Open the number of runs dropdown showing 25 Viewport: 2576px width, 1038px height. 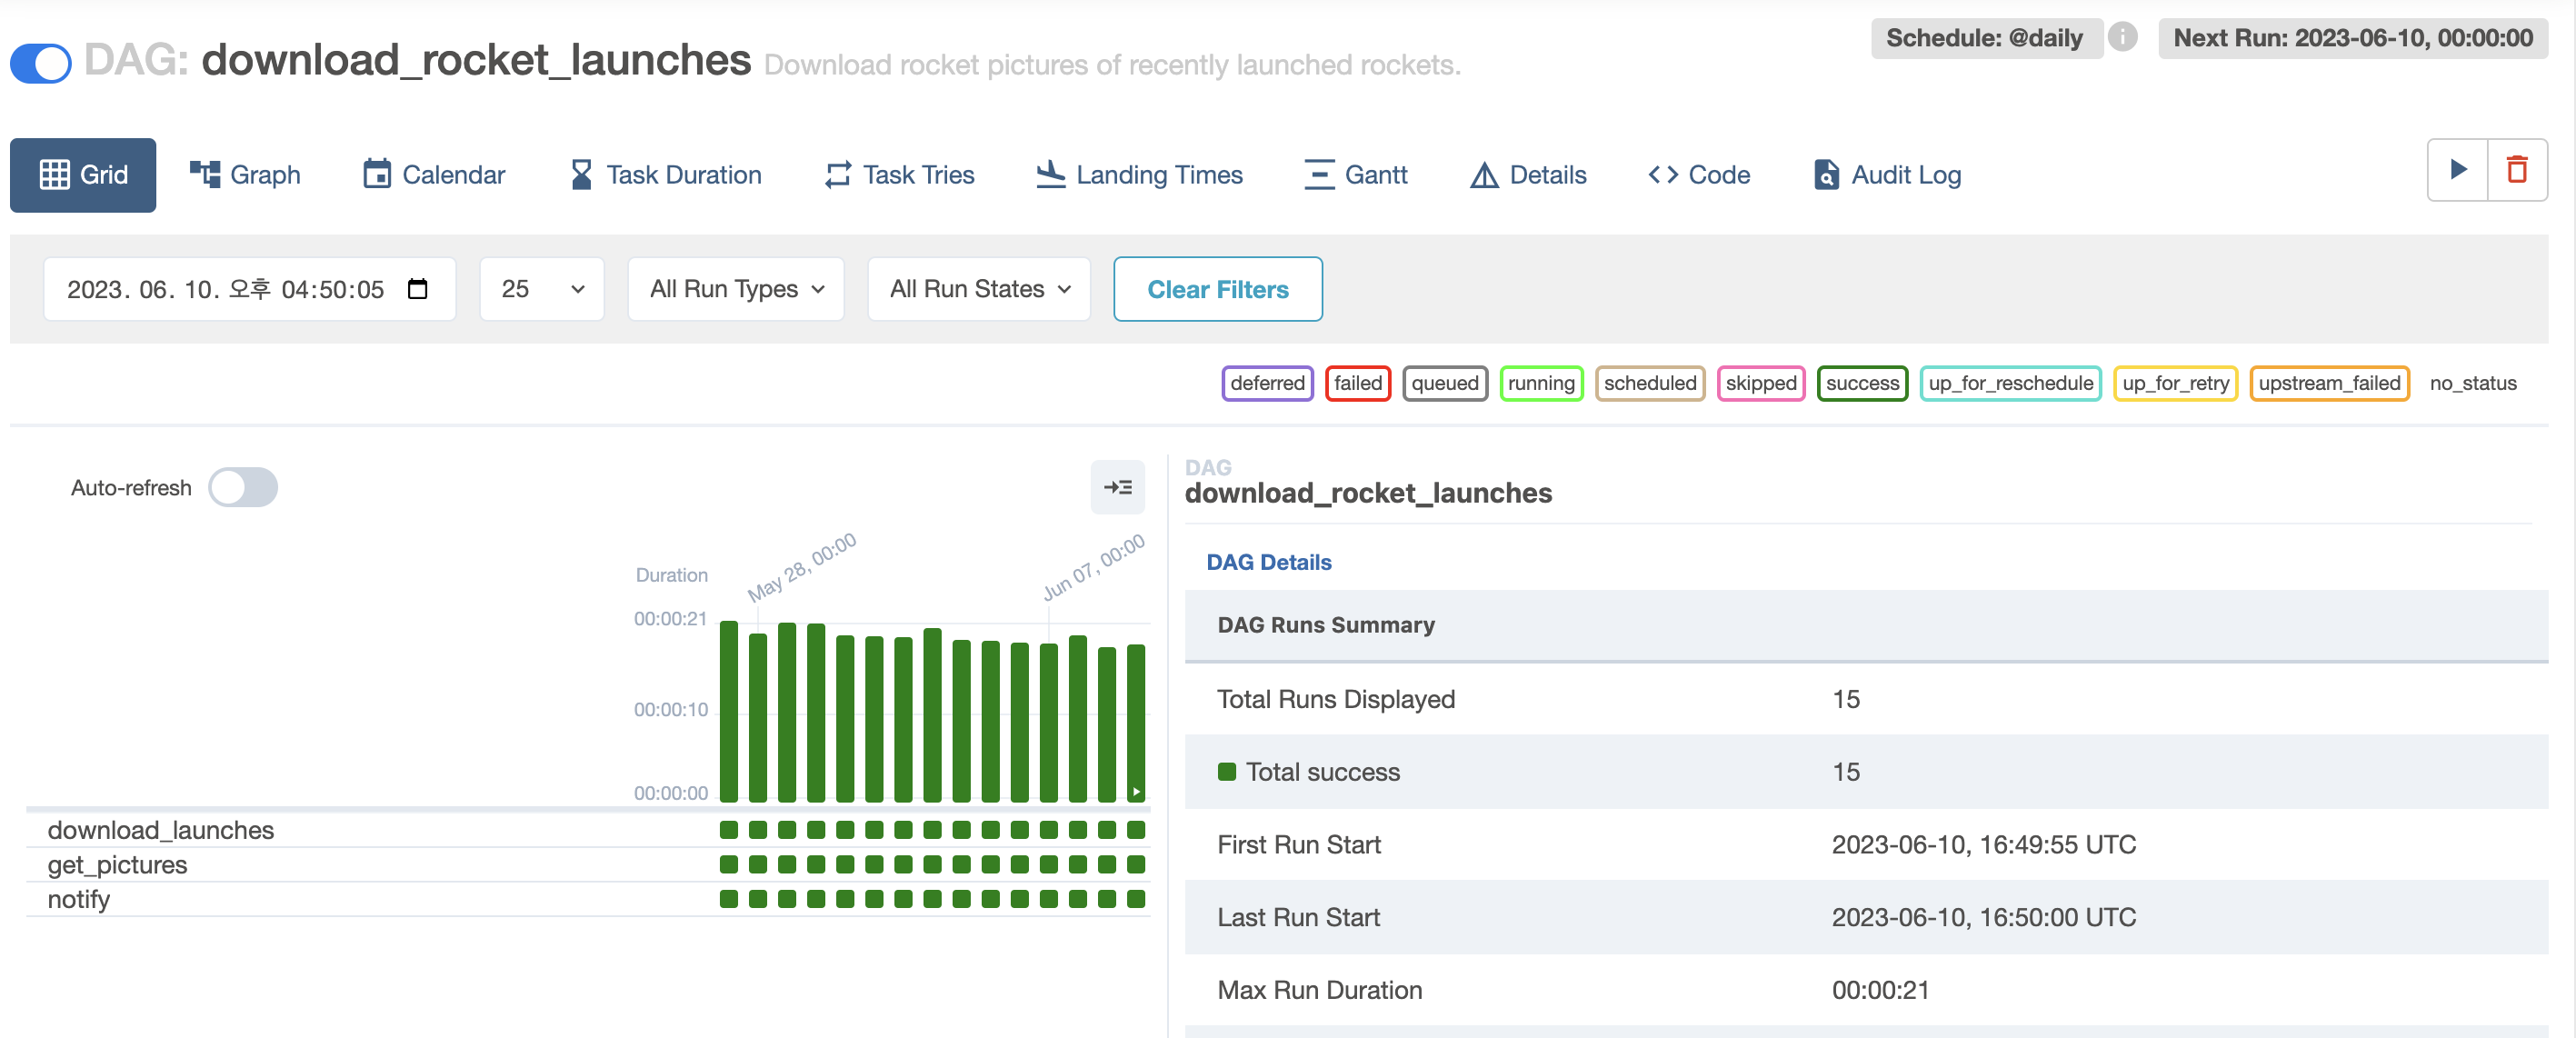click(541, 289)
